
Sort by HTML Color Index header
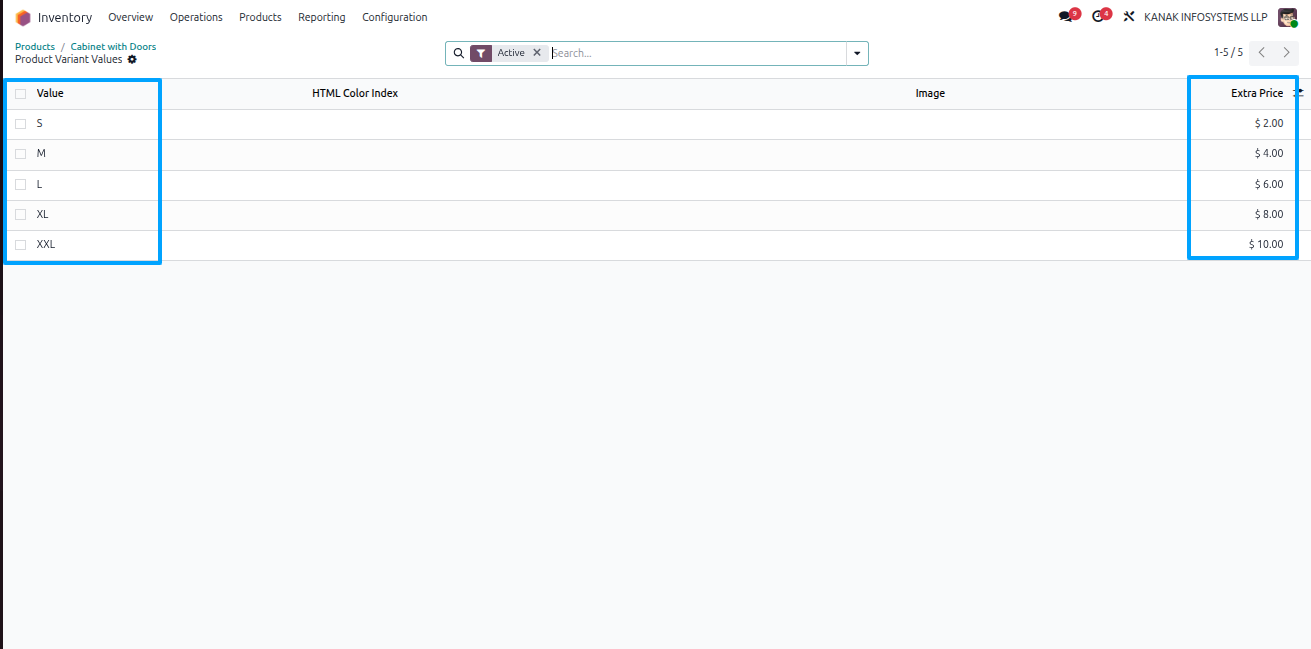click(355, 93)
